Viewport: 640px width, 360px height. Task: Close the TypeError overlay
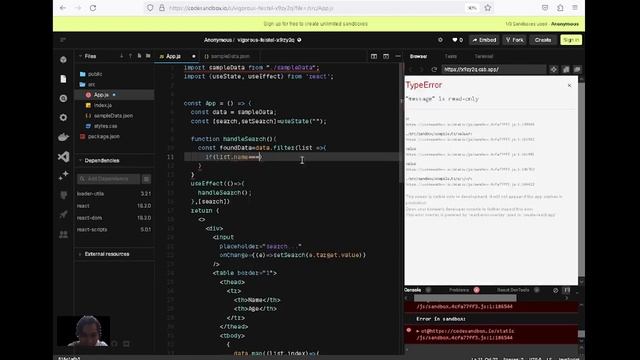(569, 85)
